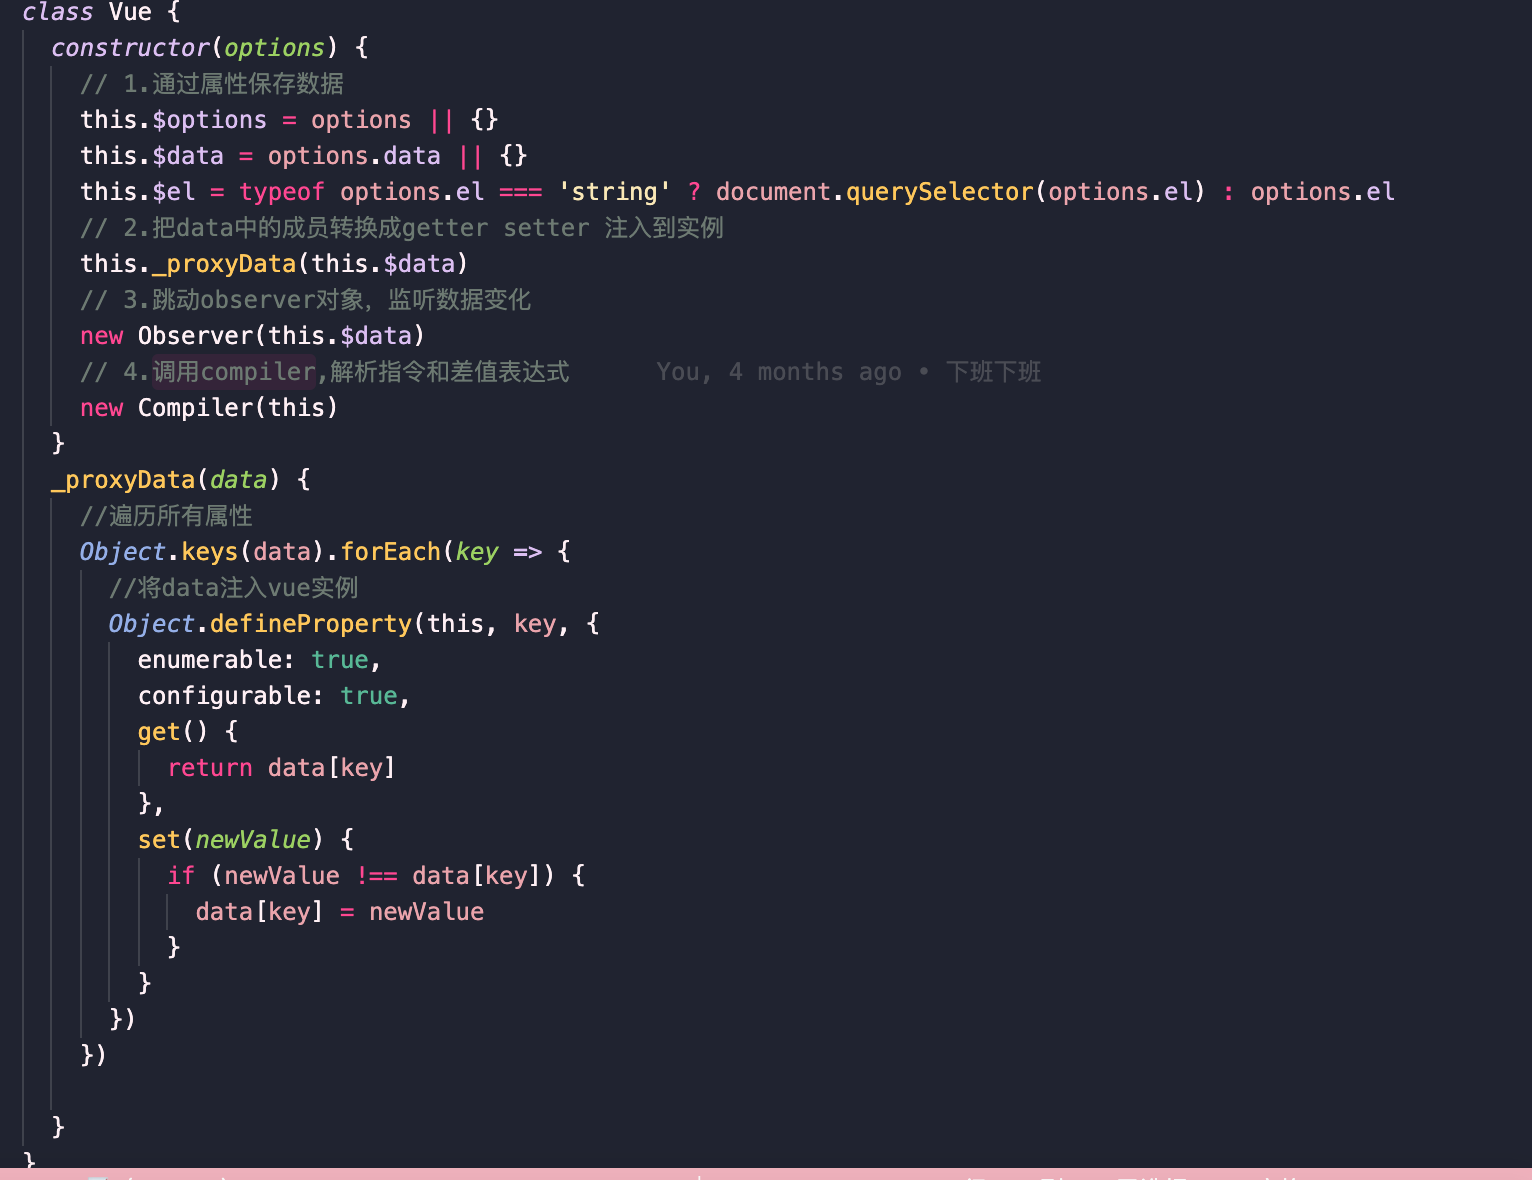Click the 'return' keyword
This screenshot has width=1532, height=1180.
(x=210, y=768)
